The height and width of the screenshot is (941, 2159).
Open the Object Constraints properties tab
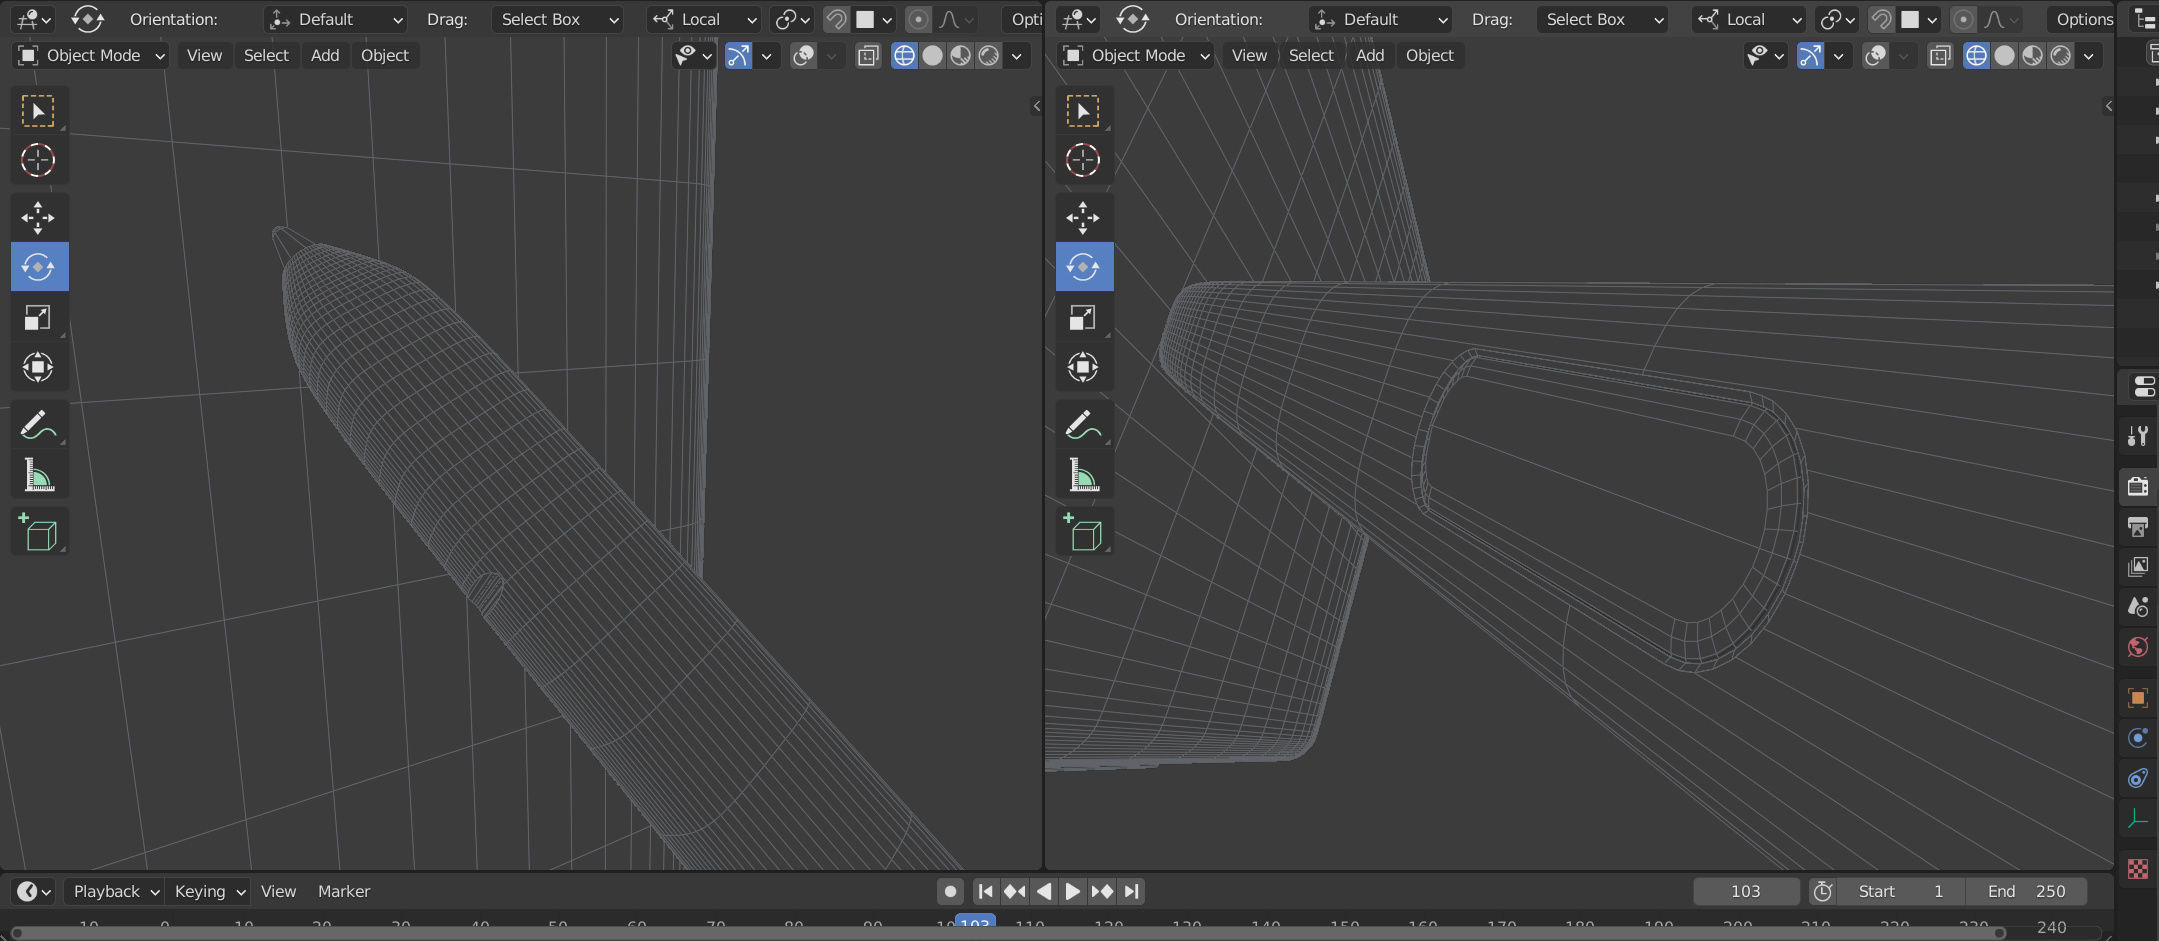(2138, 778)
